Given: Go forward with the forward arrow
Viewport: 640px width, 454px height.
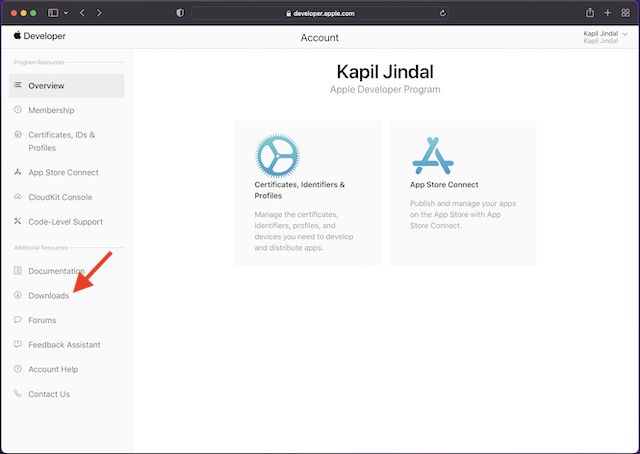Looking at the screenshot, I should point(99,13).
